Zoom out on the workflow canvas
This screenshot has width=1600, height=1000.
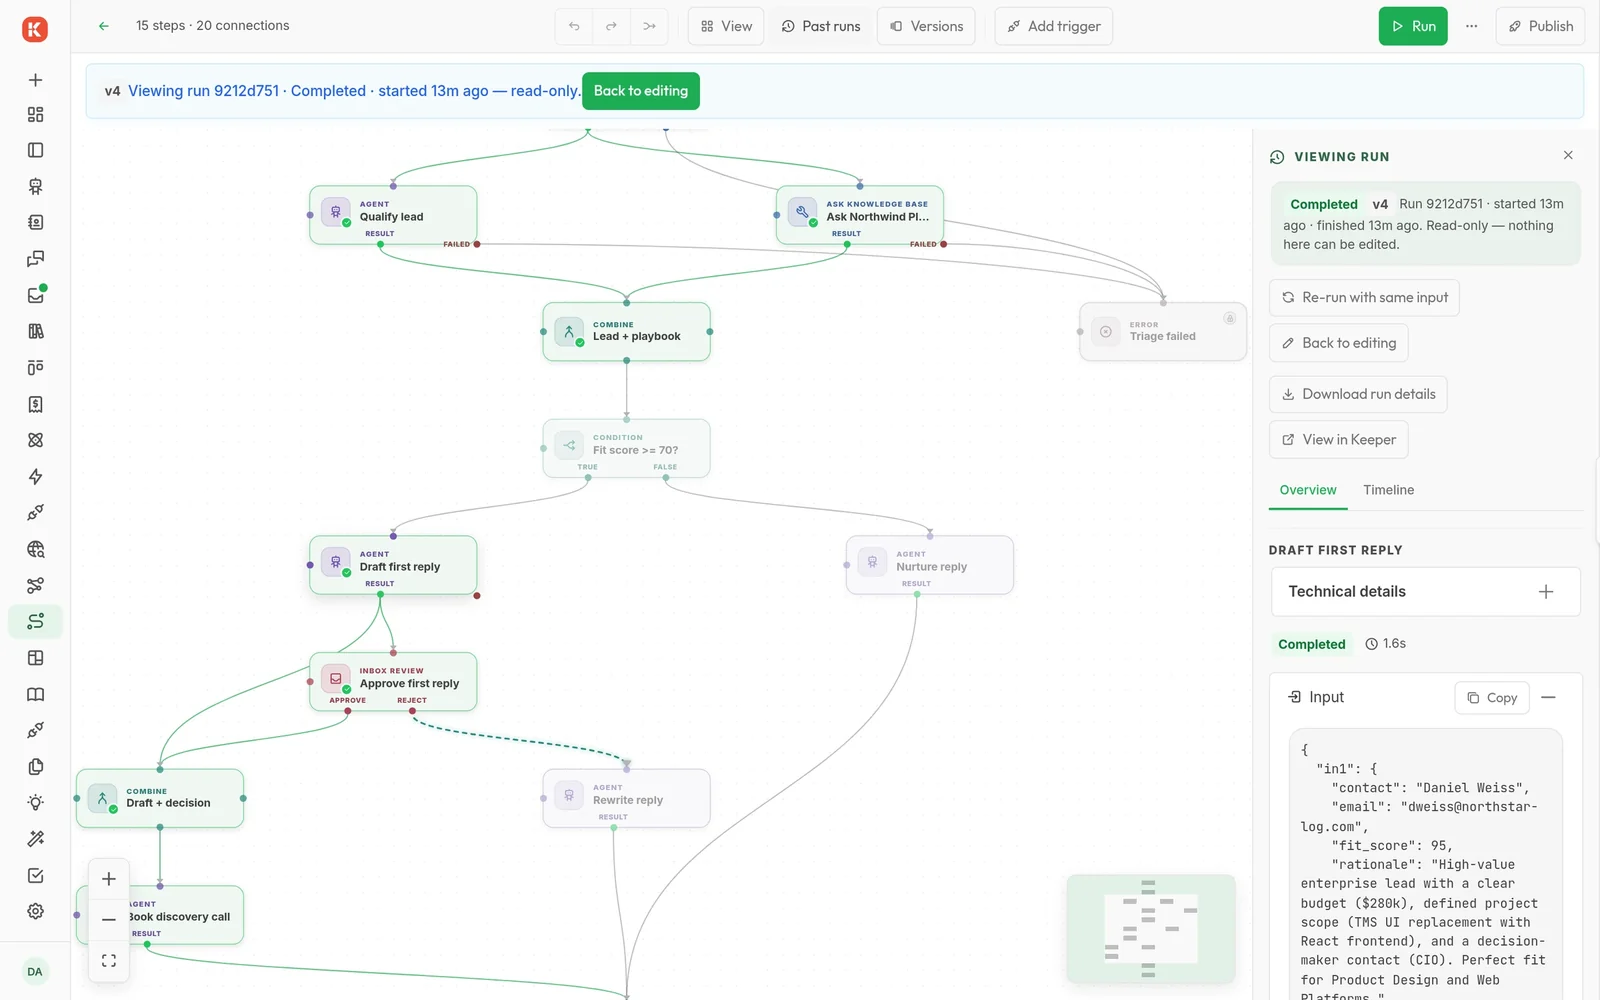(x=109, y=920)
